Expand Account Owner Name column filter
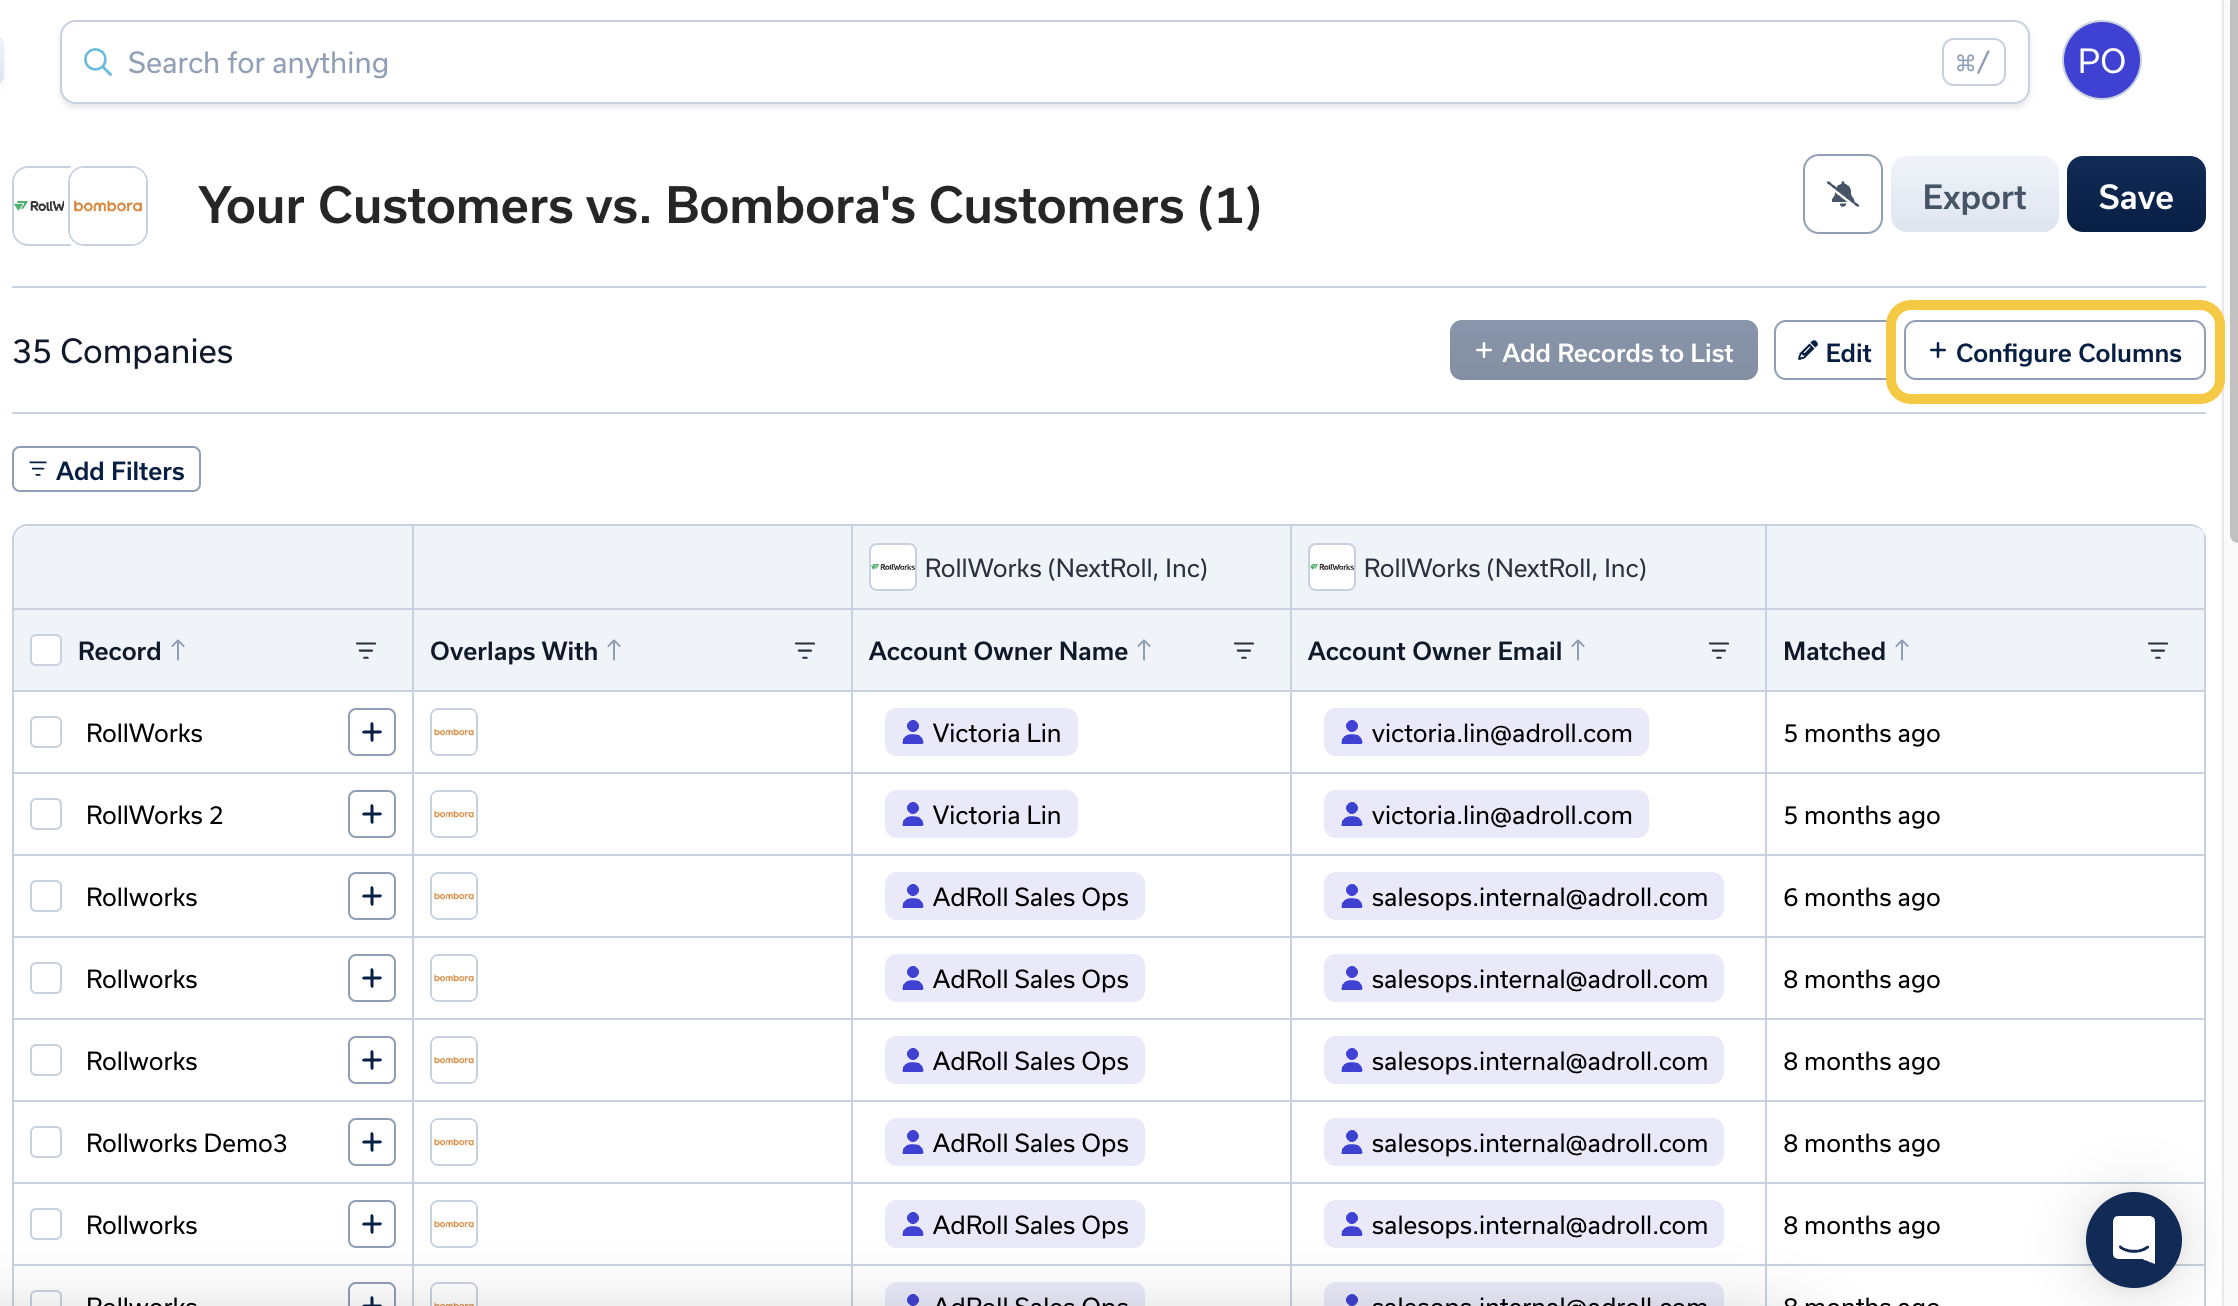 pos(1243,651)
